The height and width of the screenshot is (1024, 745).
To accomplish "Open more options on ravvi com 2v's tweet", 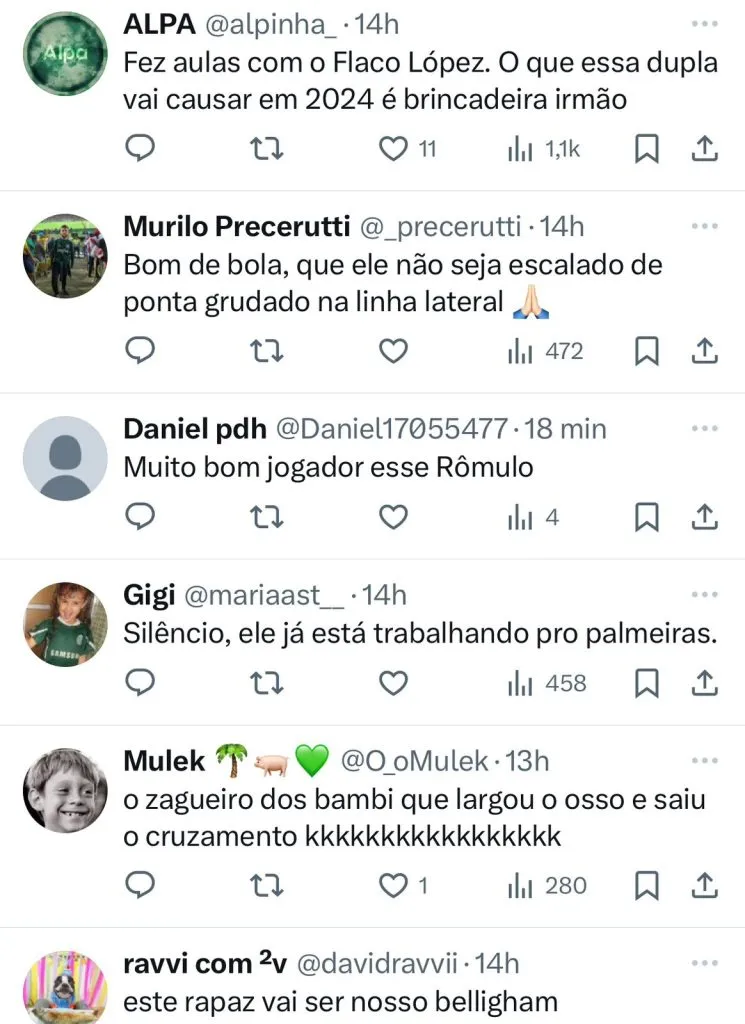I will [704, 962].
